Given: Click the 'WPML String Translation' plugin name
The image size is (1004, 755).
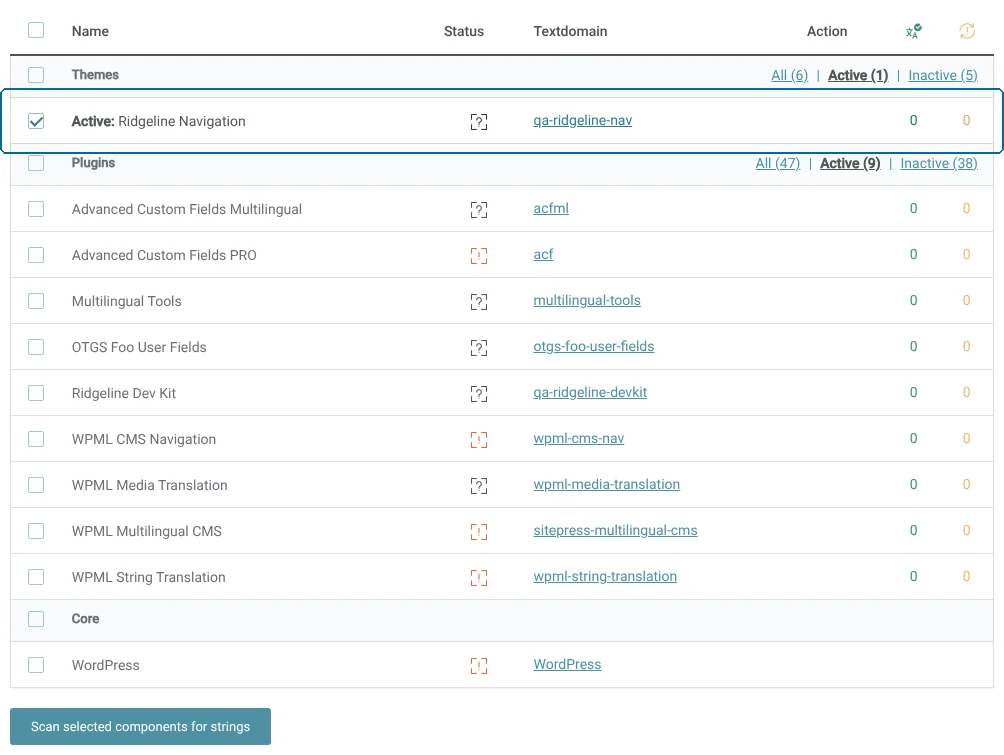Looking at the screenshot, I should 149,578.
